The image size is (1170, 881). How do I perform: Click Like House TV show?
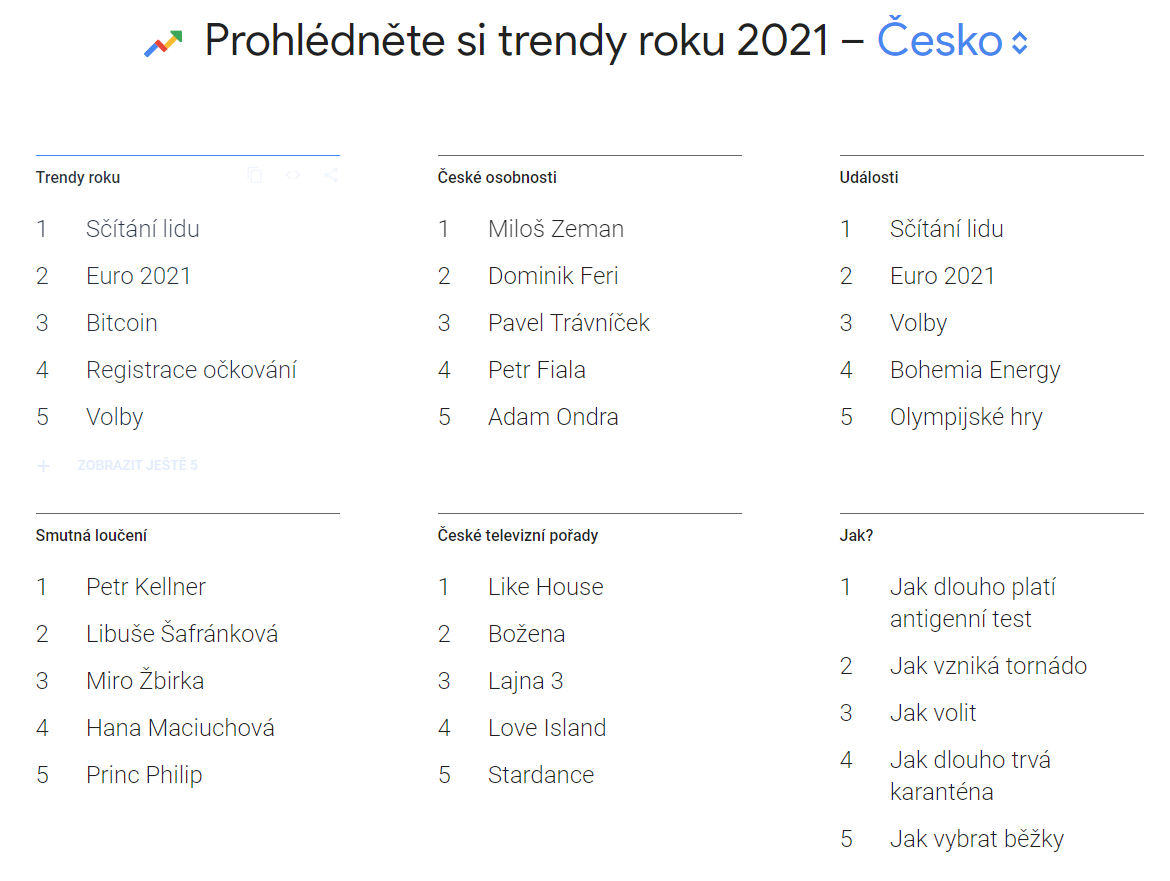pos(545,587)
